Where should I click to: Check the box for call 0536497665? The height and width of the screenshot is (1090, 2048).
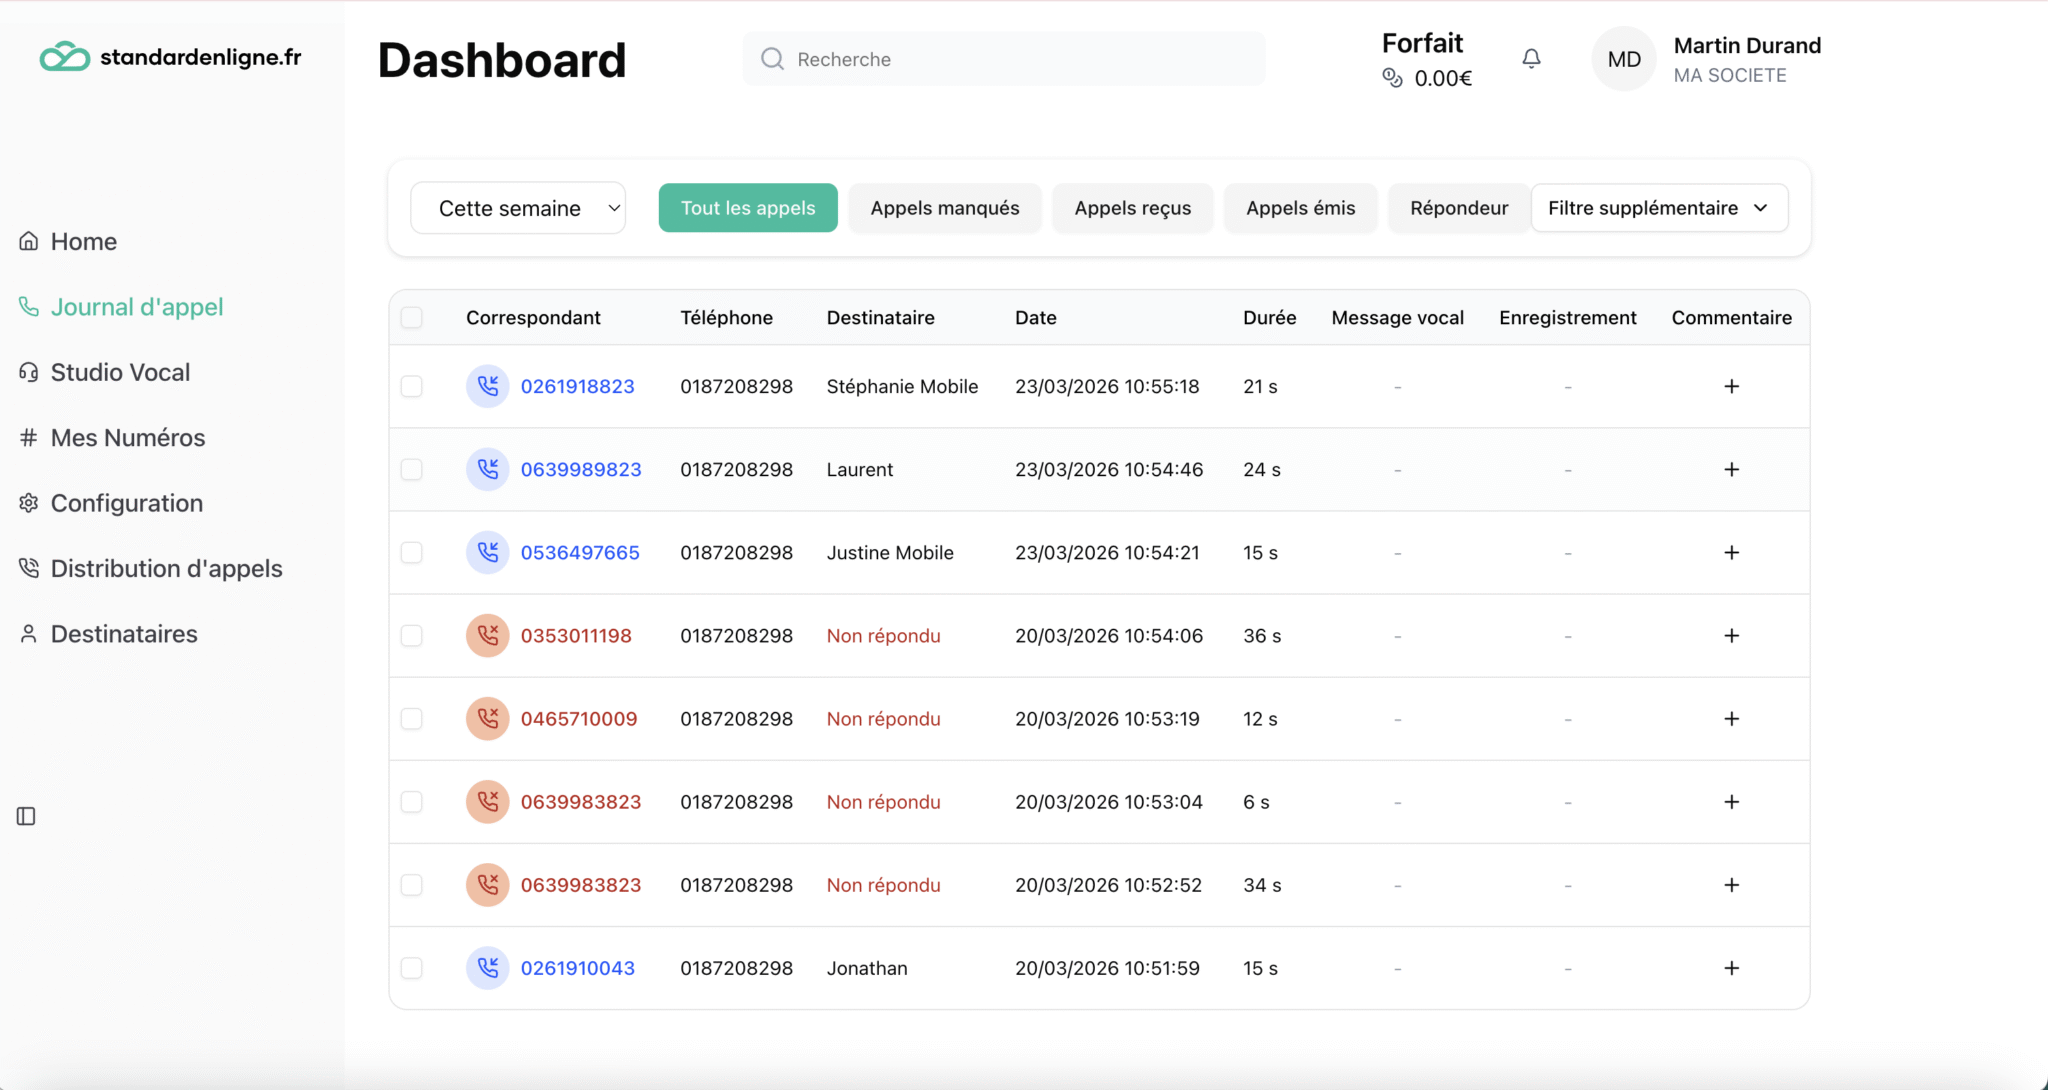(411, 552)
